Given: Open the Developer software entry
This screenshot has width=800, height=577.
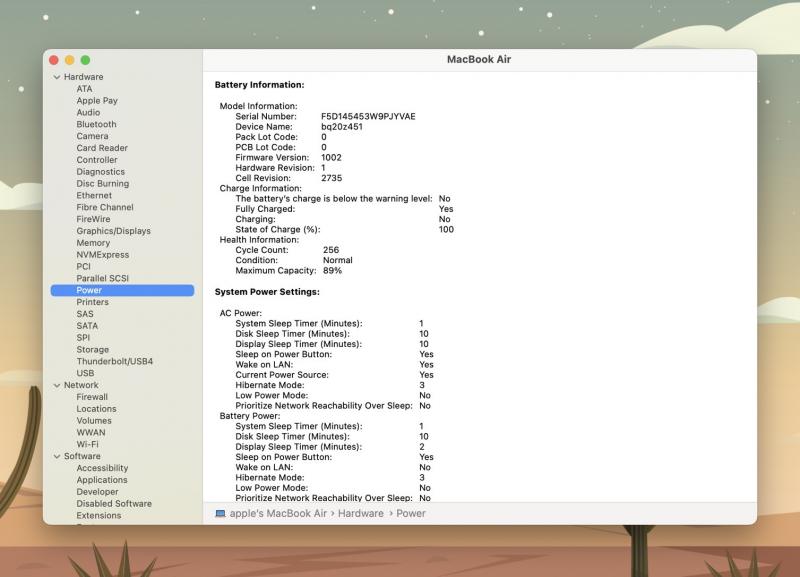Looking at the screenshot, I should pos(97,492).
